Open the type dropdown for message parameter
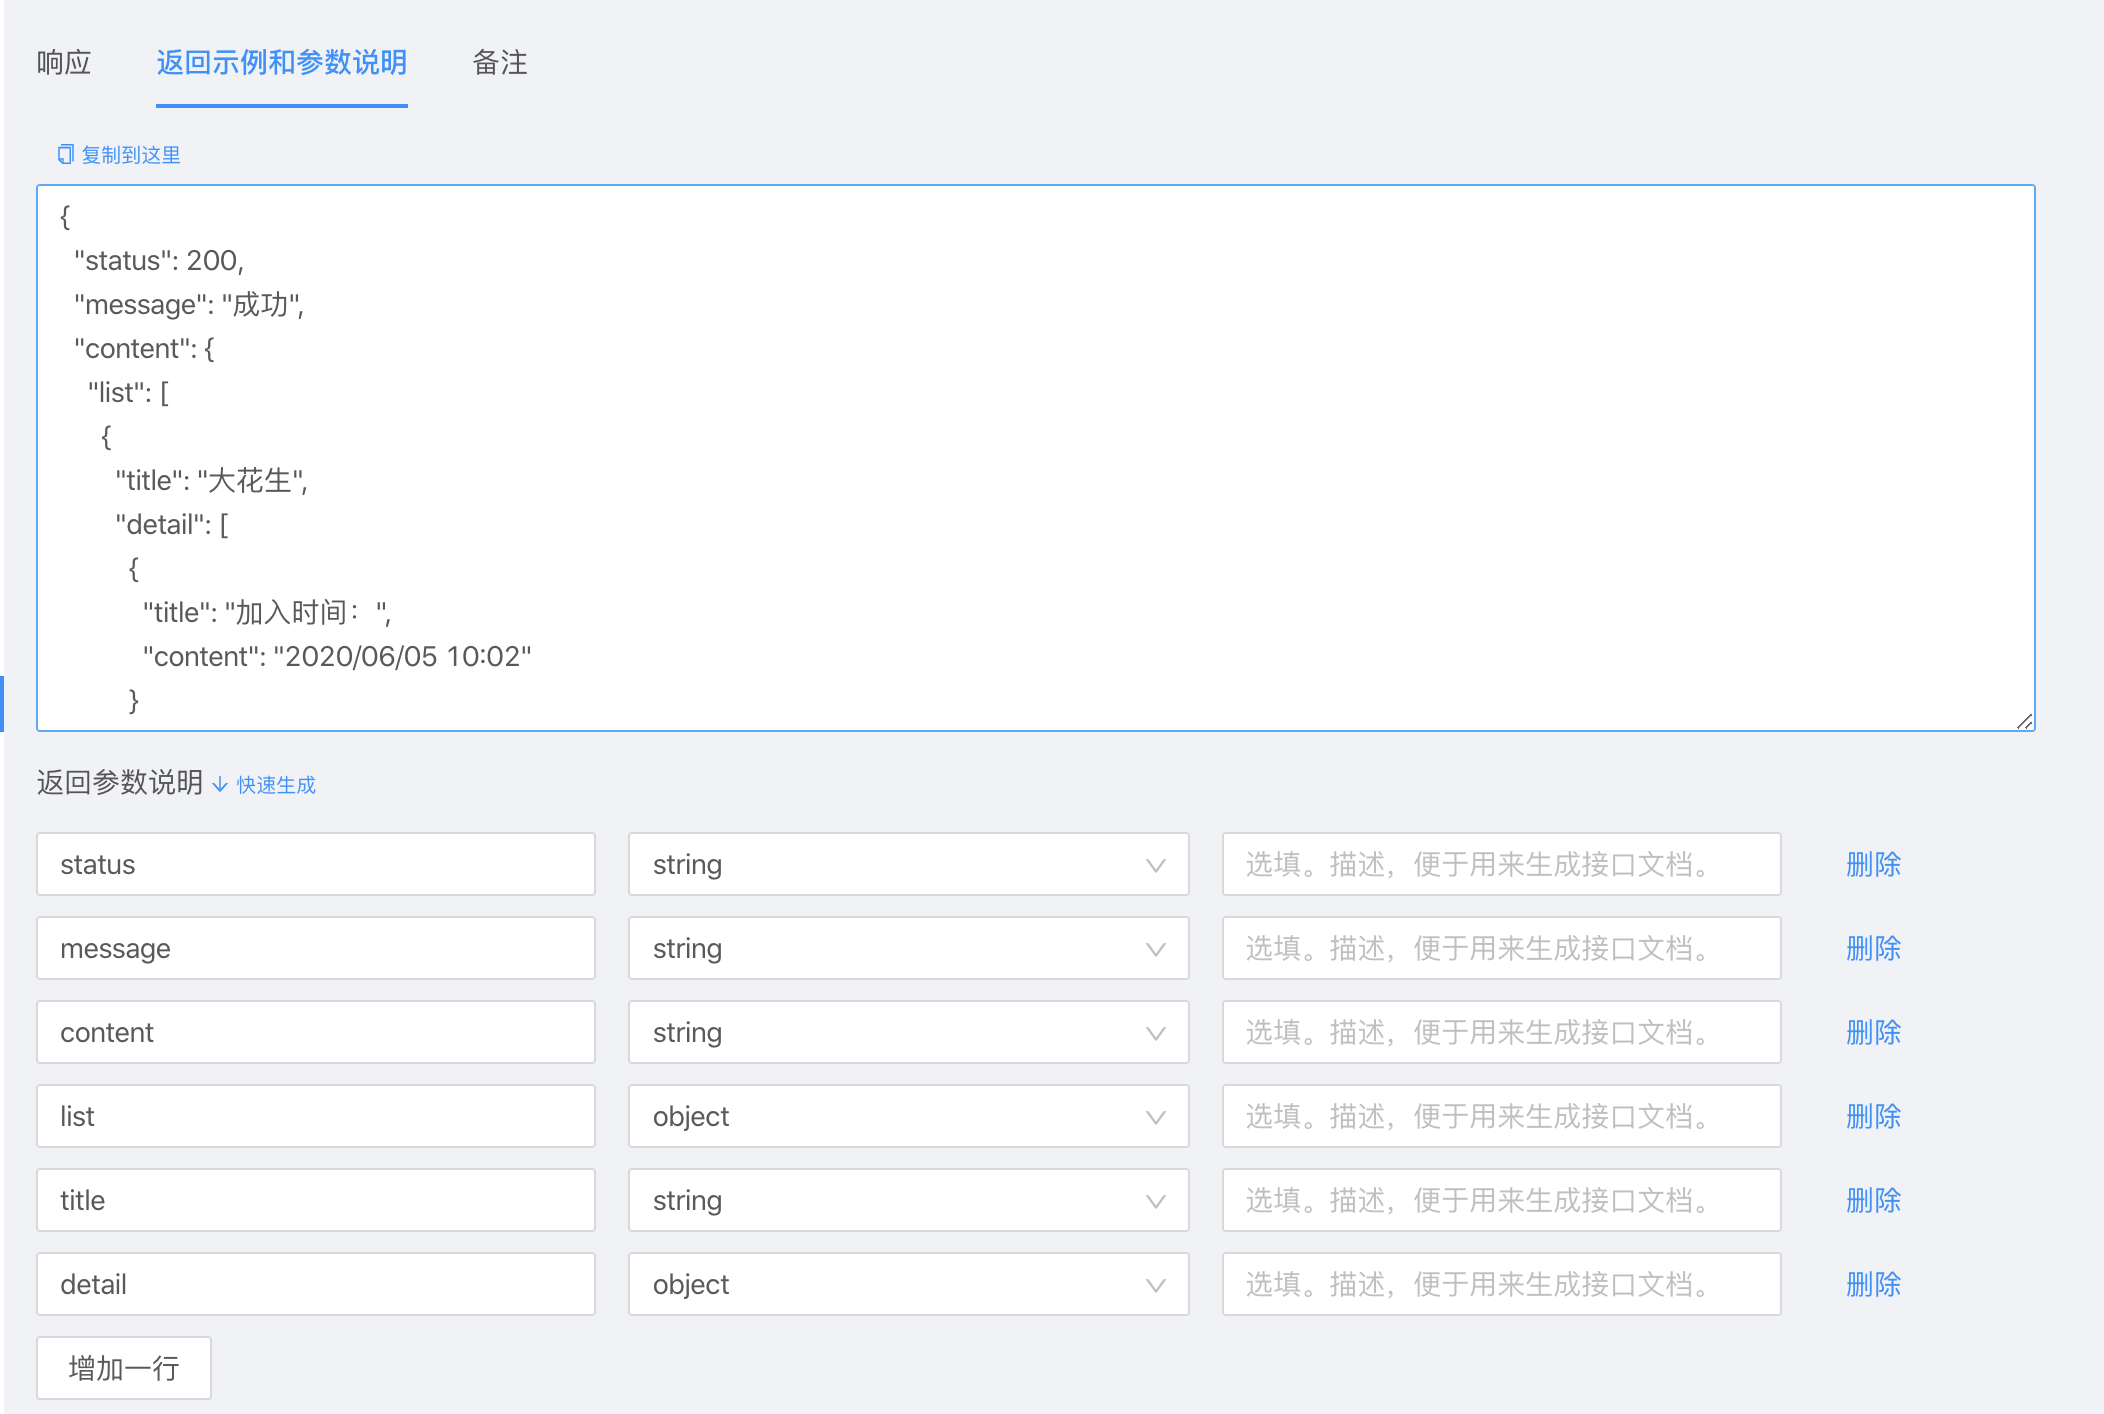This screenshot has height=1414, width=2104. pyautogui.click(x=1156, y=948)
